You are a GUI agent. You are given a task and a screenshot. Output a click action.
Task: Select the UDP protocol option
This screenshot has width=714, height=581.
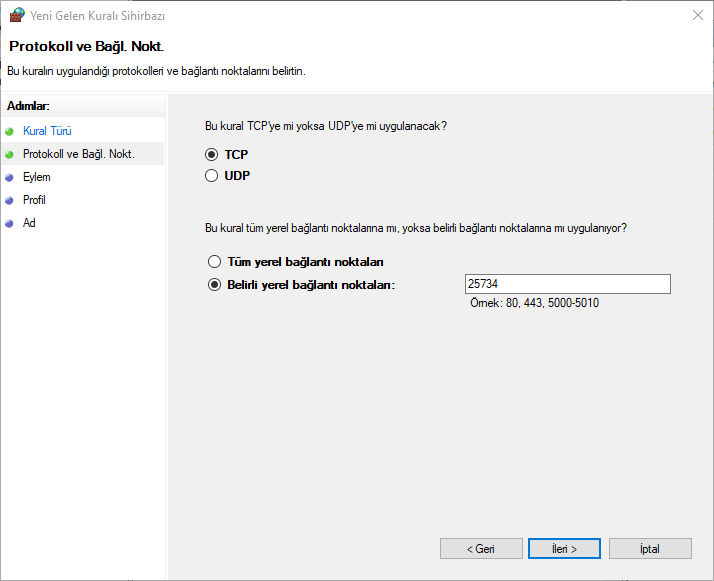(211, 176)
